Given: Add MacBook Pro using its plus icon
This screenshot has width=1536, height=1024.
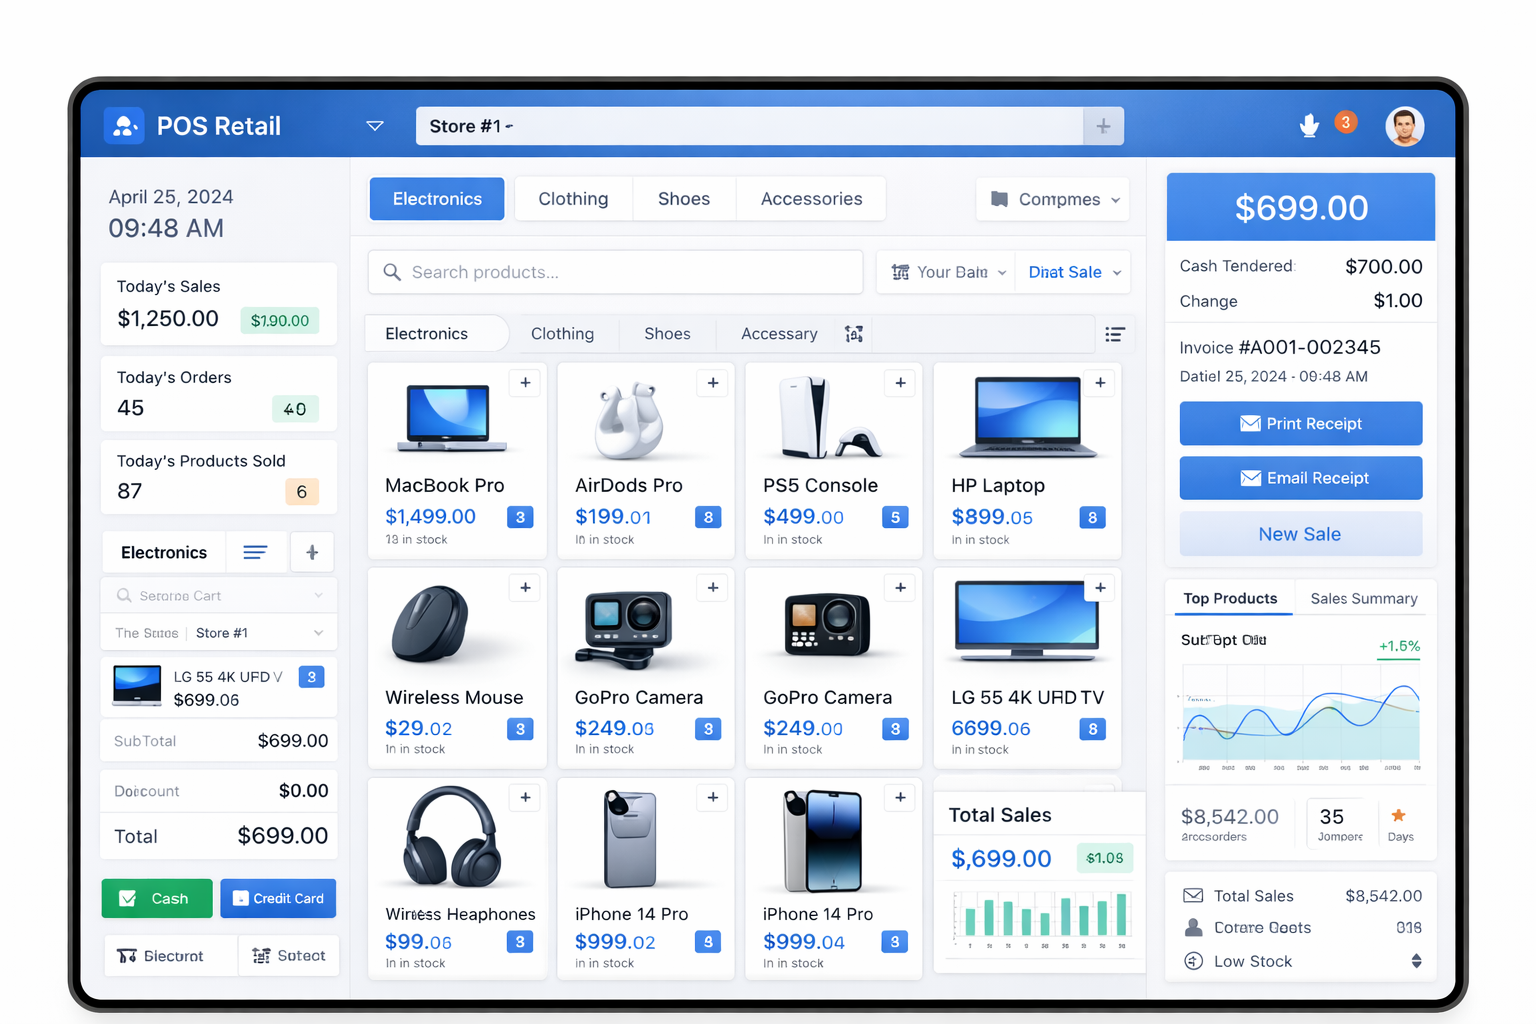Looking at the screenshot, I should coord(525,383).
